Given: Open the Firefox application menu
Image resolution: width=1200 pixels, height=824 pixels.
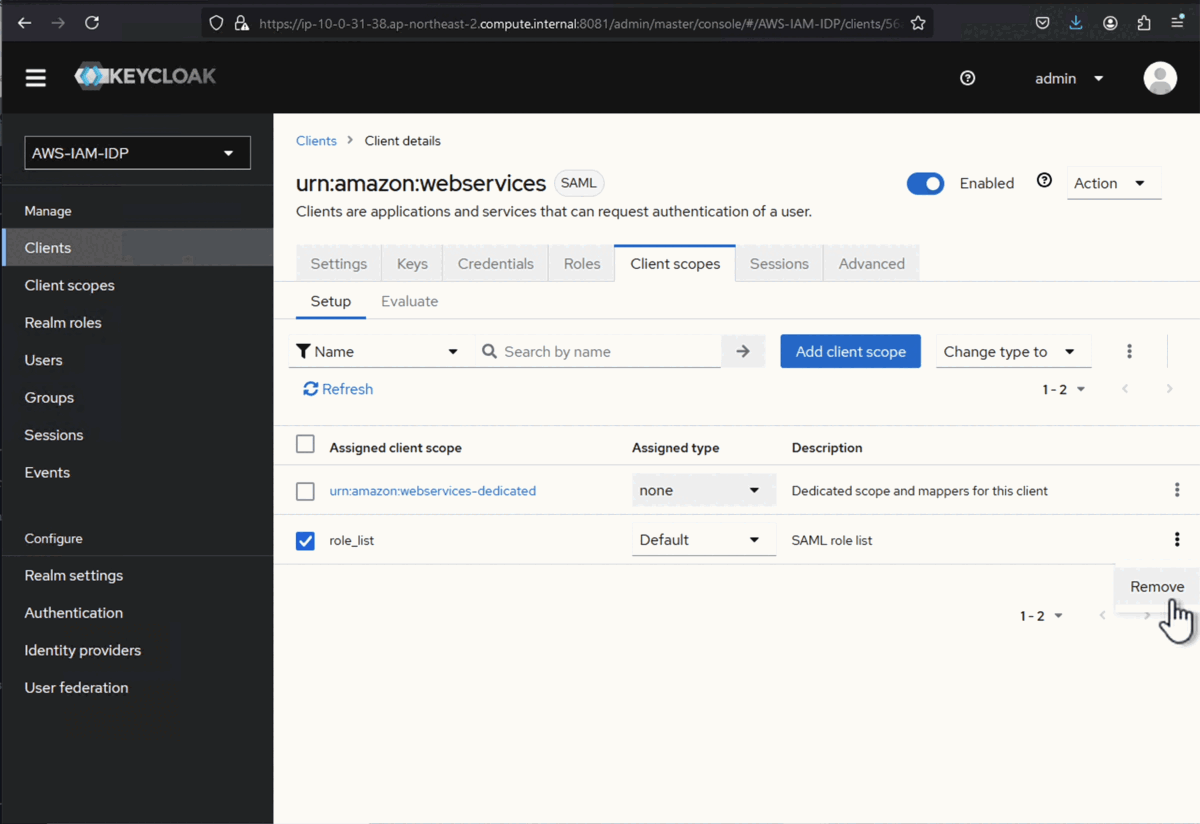Looking at the screenshot, I should [1178, 23].
